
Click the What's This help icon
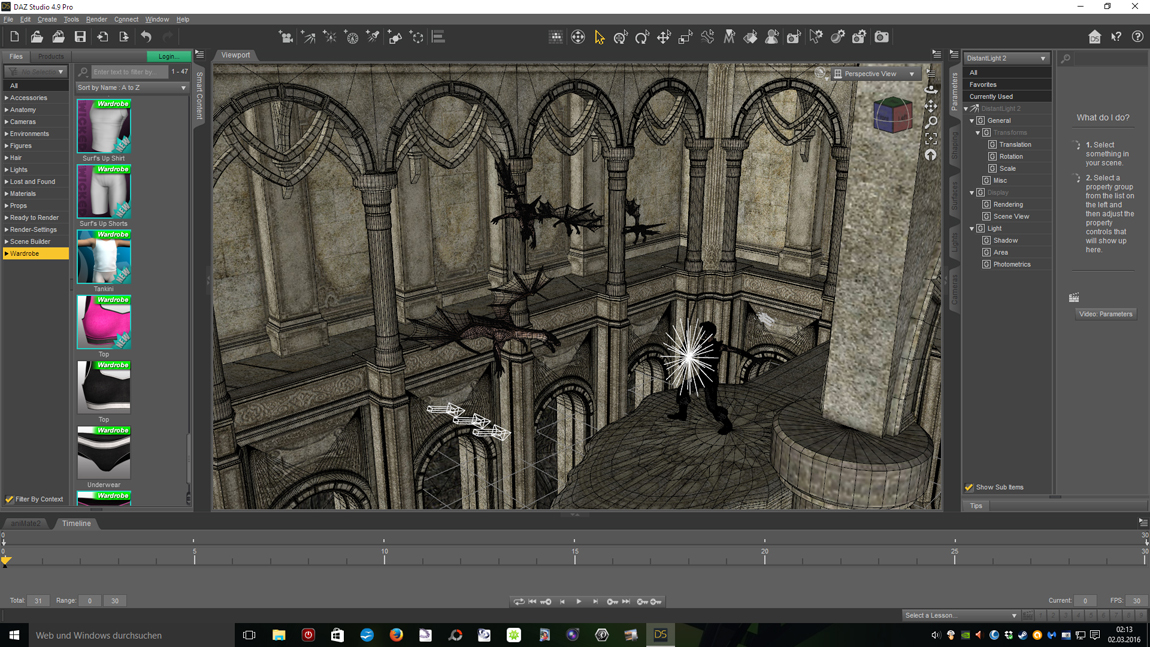click(x=1116, y=37)
